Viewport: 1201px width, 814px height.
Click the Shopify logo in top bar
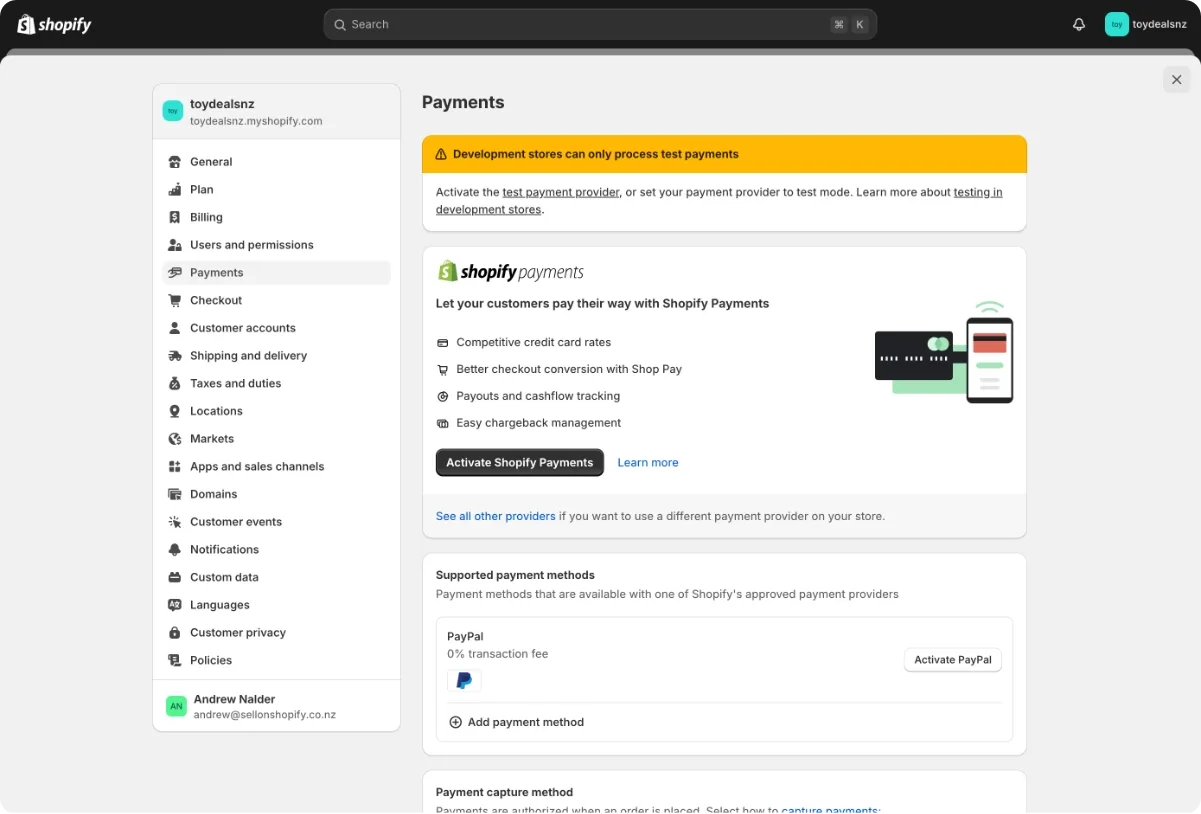(54, 24)
